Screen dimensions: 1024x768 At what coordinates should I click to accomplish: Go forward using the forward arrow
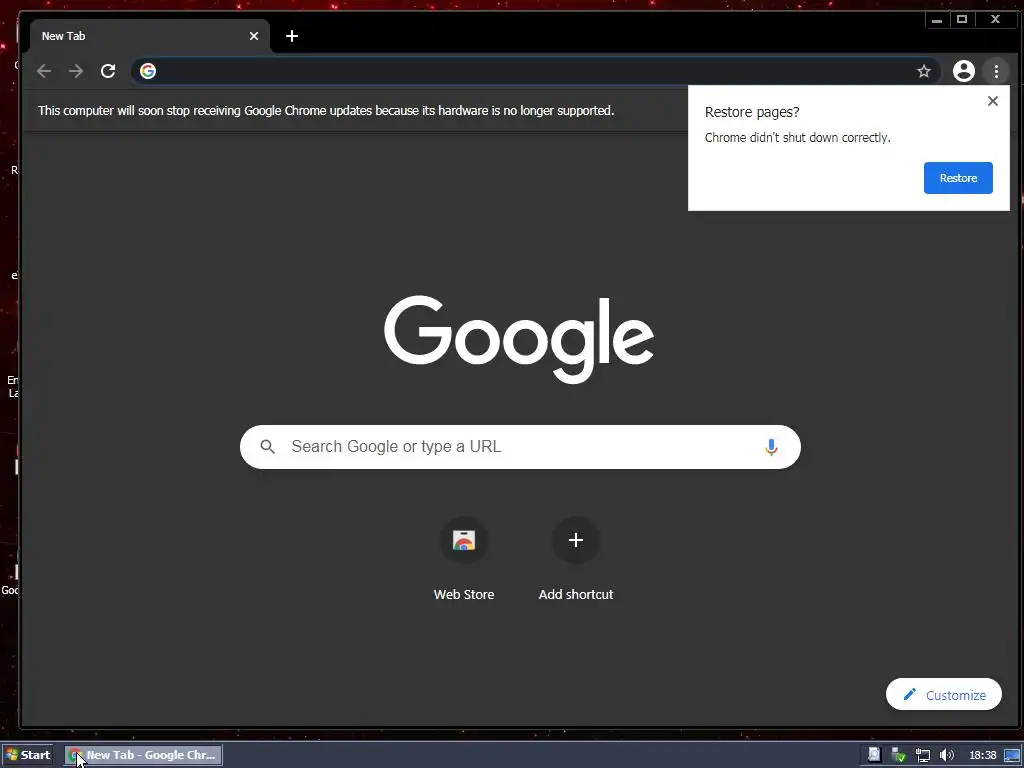coord(76,71)
